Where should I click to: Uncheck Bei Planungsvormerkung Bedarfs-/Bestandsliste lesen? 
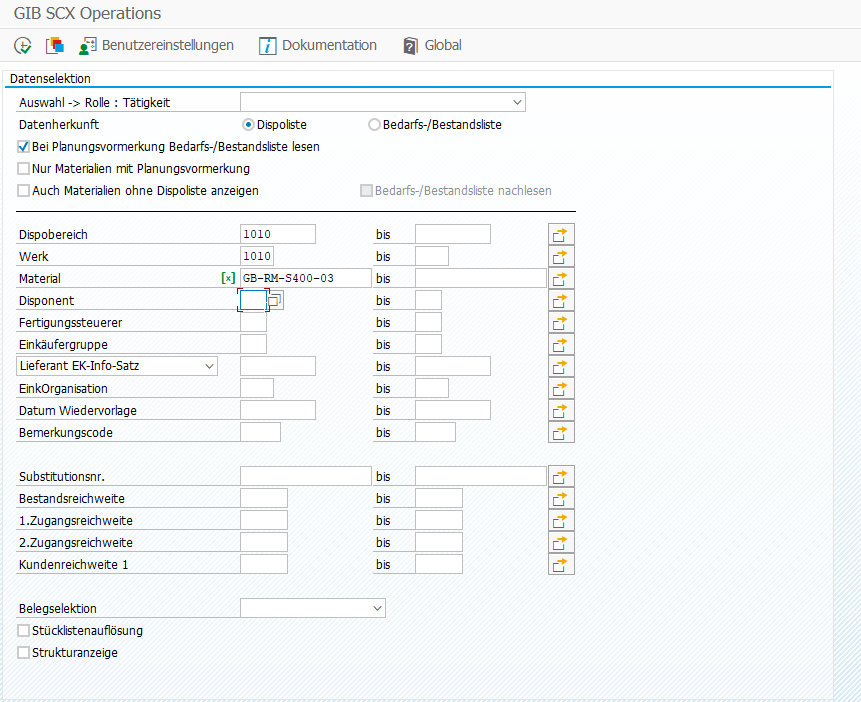(x=24, y=147)
